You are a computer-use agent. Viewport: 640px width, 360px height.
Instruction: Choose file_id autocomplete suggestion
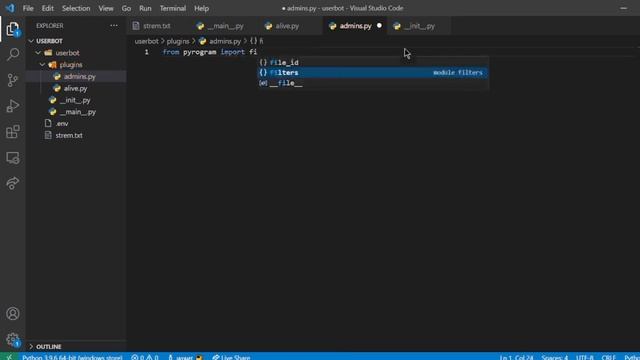pos(373,62)
